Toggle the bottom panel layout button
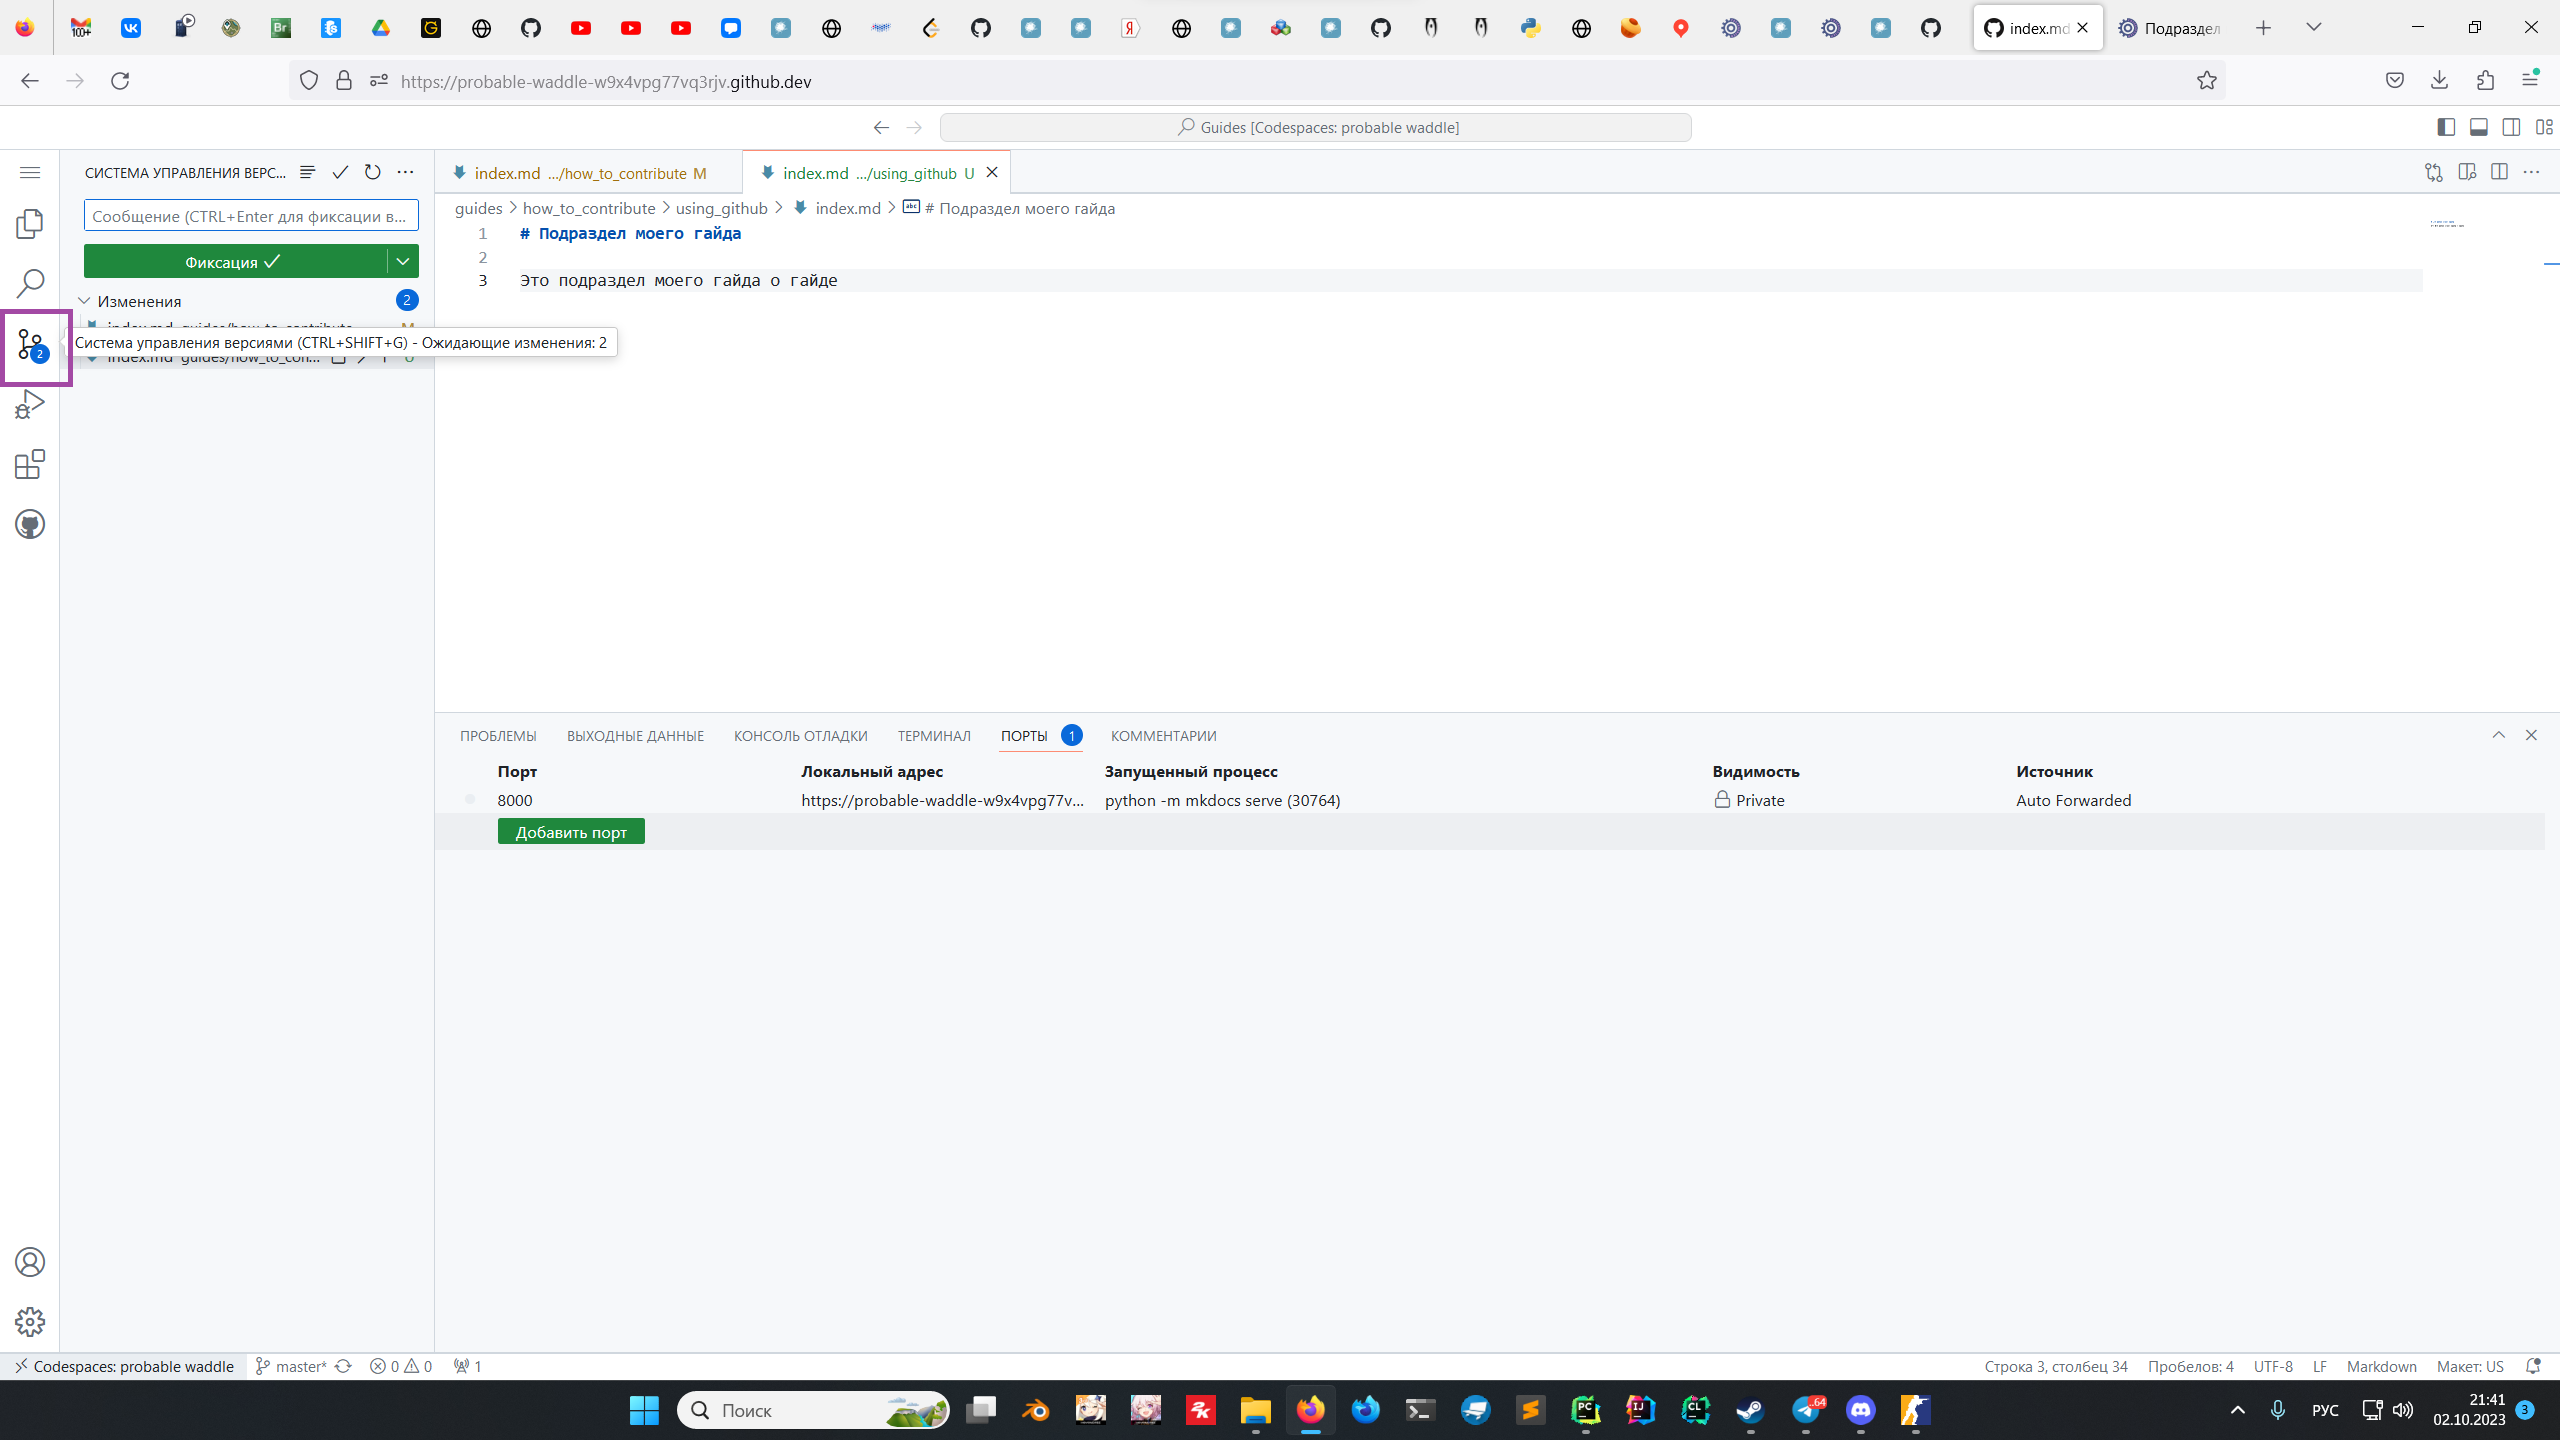Image resolution: width=2560 pixels, height=1440 pixels. click(2479, 127)
